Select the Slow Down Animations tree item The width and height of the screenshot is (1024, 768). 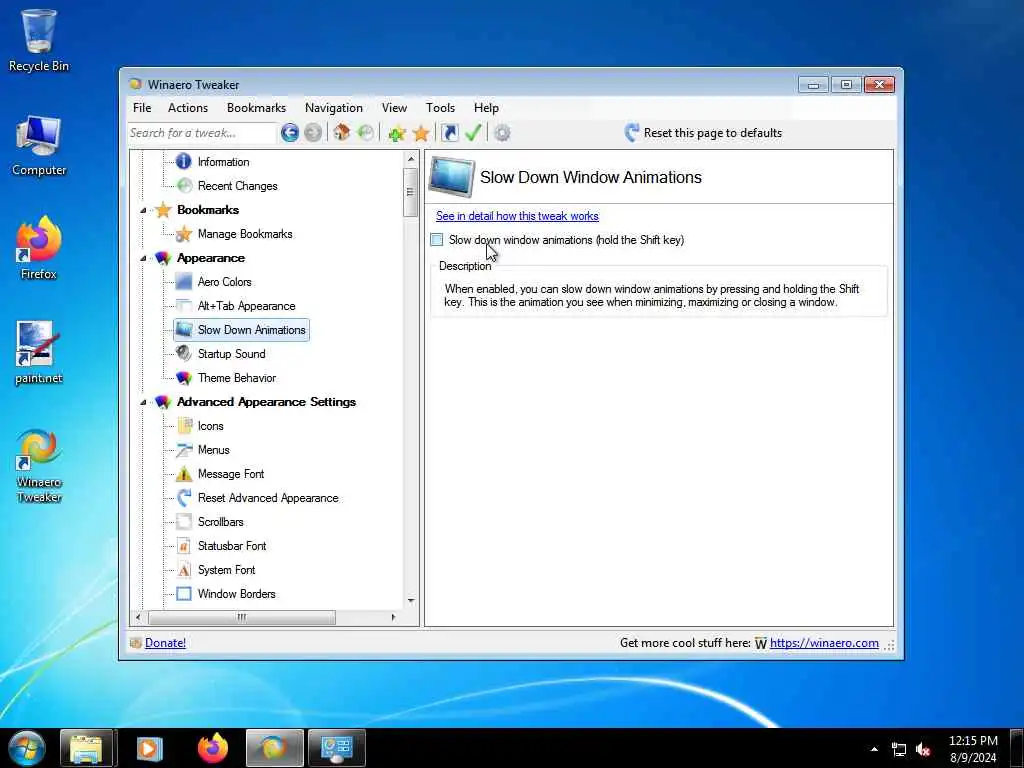241,330
